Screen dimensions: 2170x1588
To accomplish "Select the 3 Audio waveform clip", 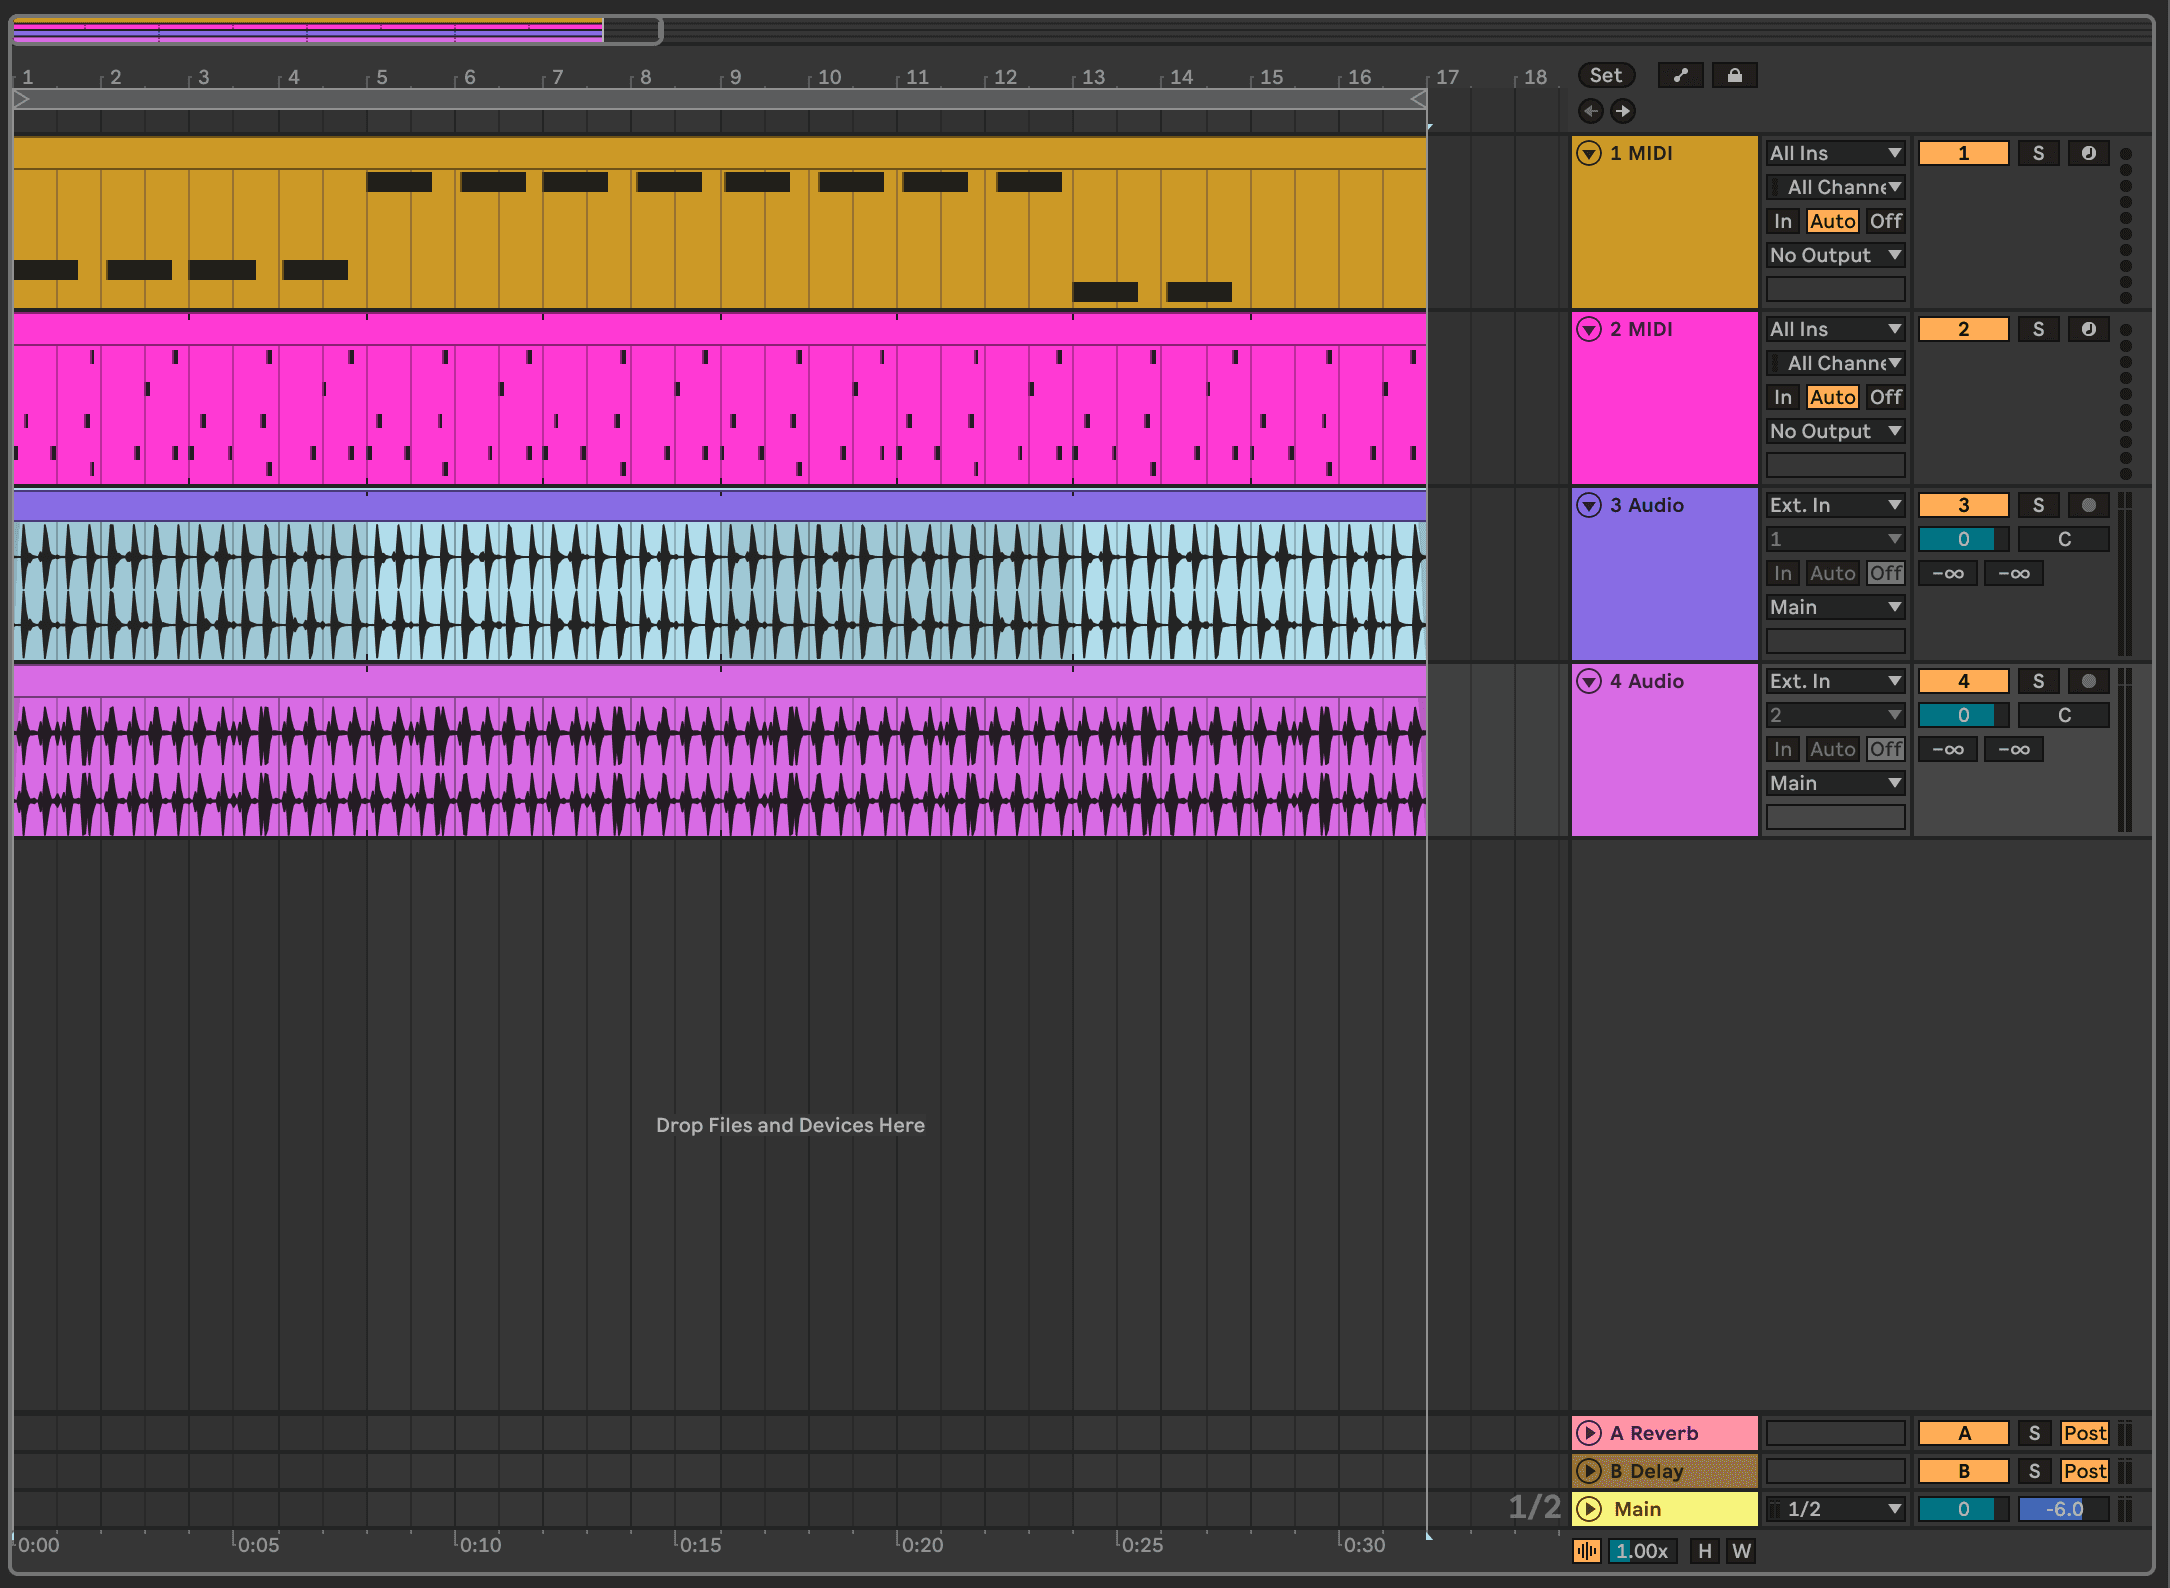I will [720, 591].
